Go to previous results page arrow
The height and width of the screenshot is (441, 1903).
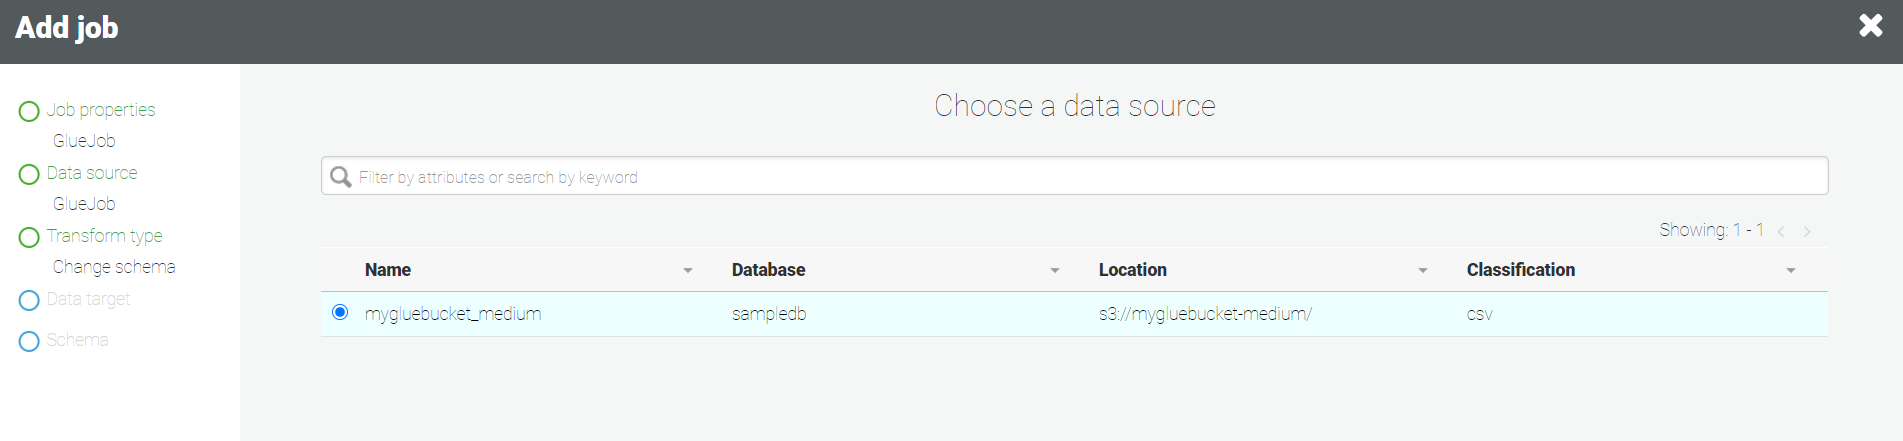tap(1781, 231)
